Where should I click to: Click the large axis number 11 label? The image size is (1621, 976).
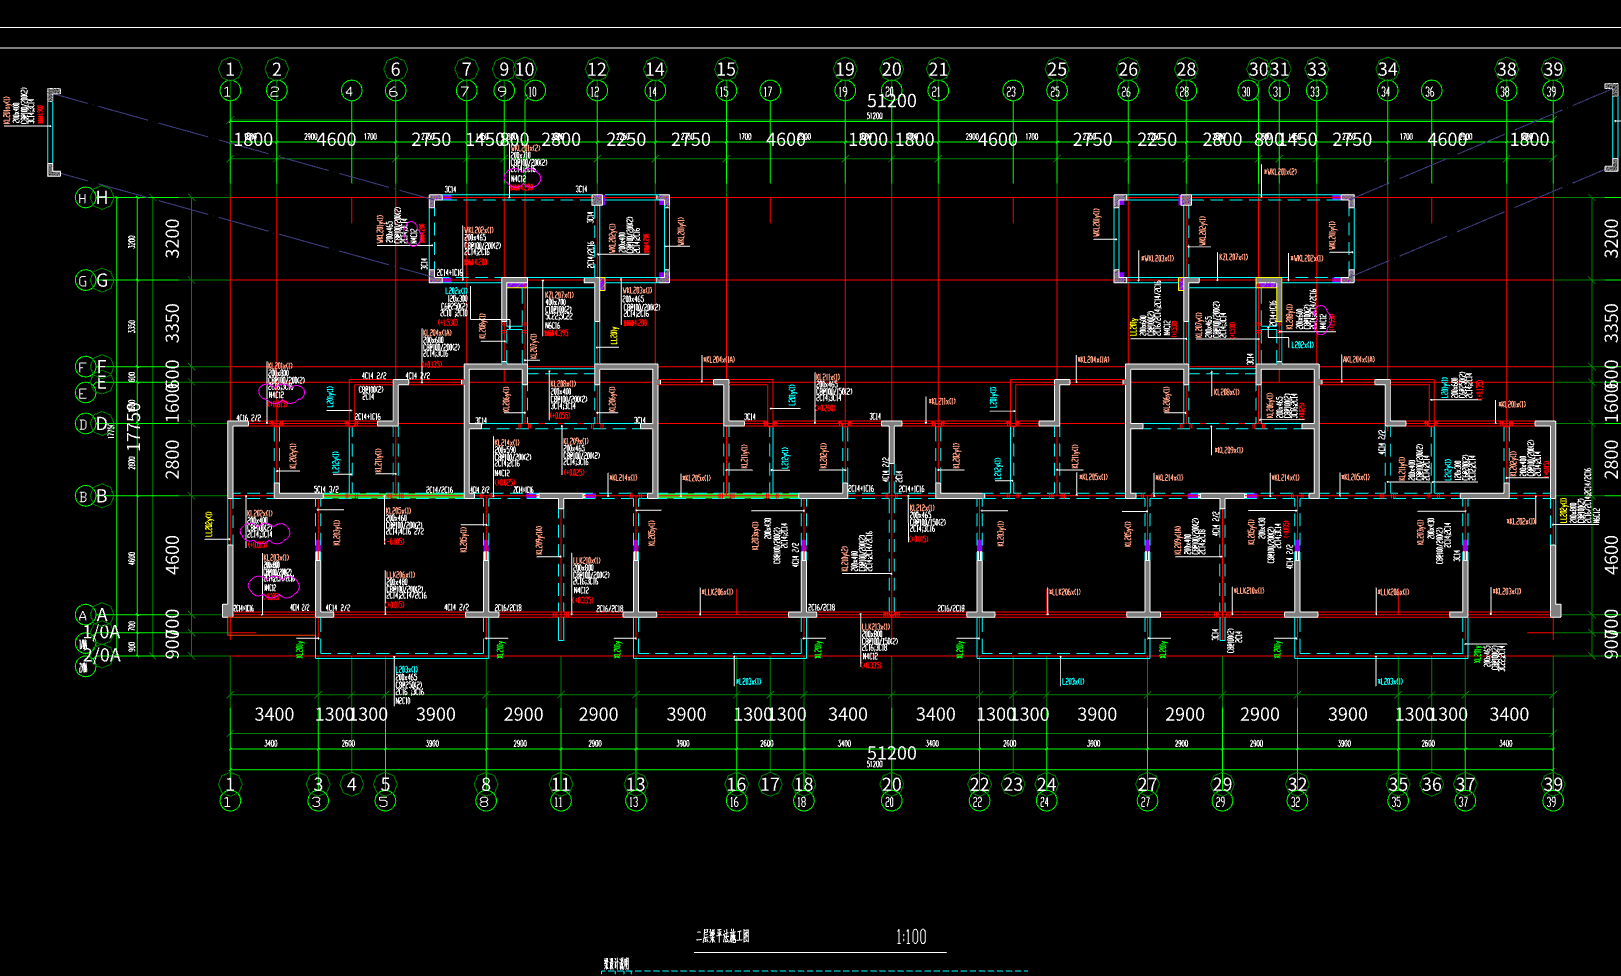coord(561,784)
